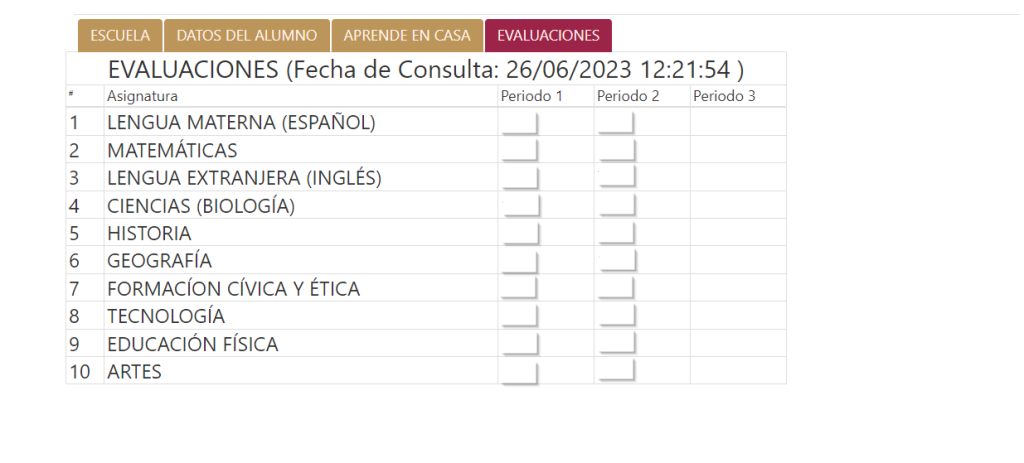1024x463 pixels.
Task: Click the EVALUACIONES Fecha de Consulta heading
Action: click(426, 70)
